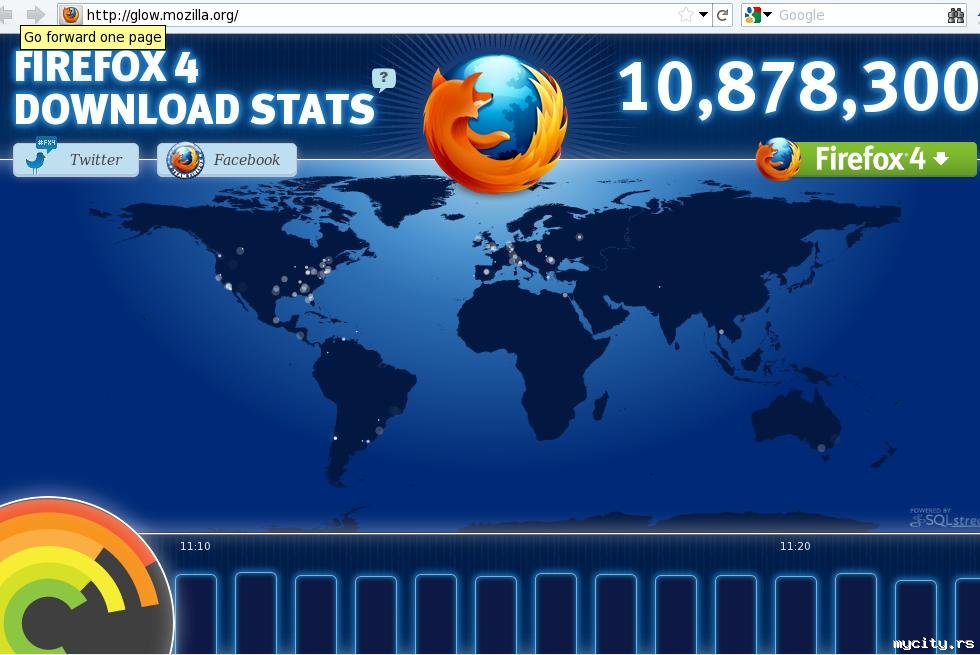Download Firefox 4 via green button

pyautogui.click(x=882, y=159)
